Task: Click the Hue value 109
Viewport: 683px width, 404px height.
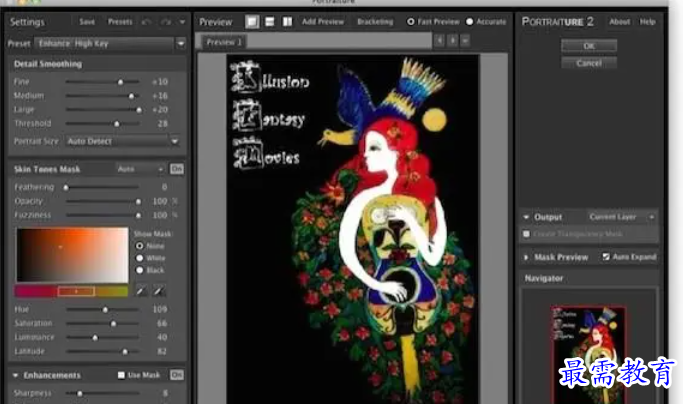Action: click(160, 309)
